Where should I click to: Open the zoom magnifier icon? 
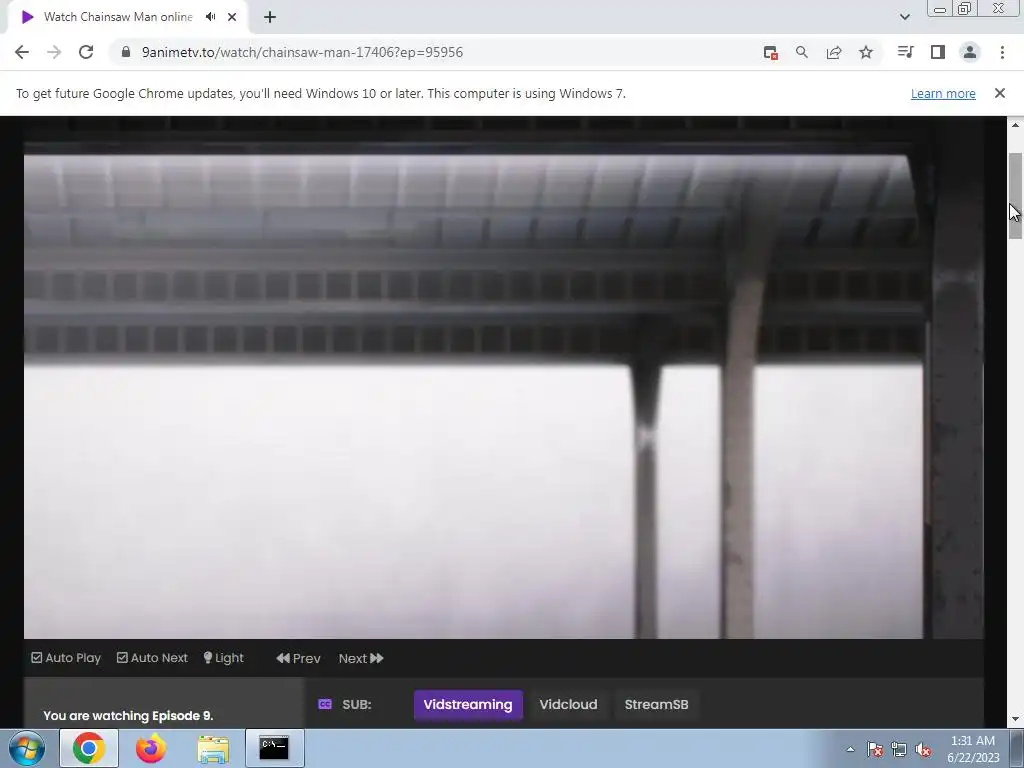pyautogui.click(x=802, y=52)
